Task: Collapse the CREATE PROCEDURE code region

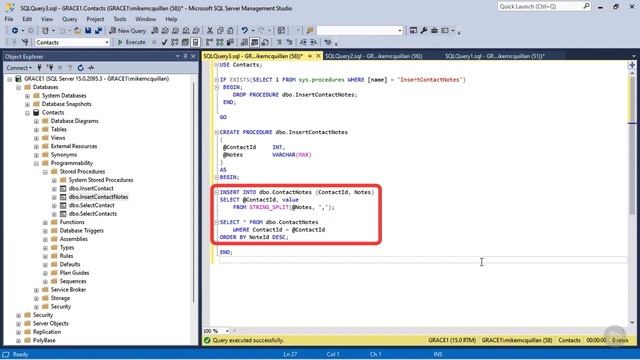Action: click(217, 132)
